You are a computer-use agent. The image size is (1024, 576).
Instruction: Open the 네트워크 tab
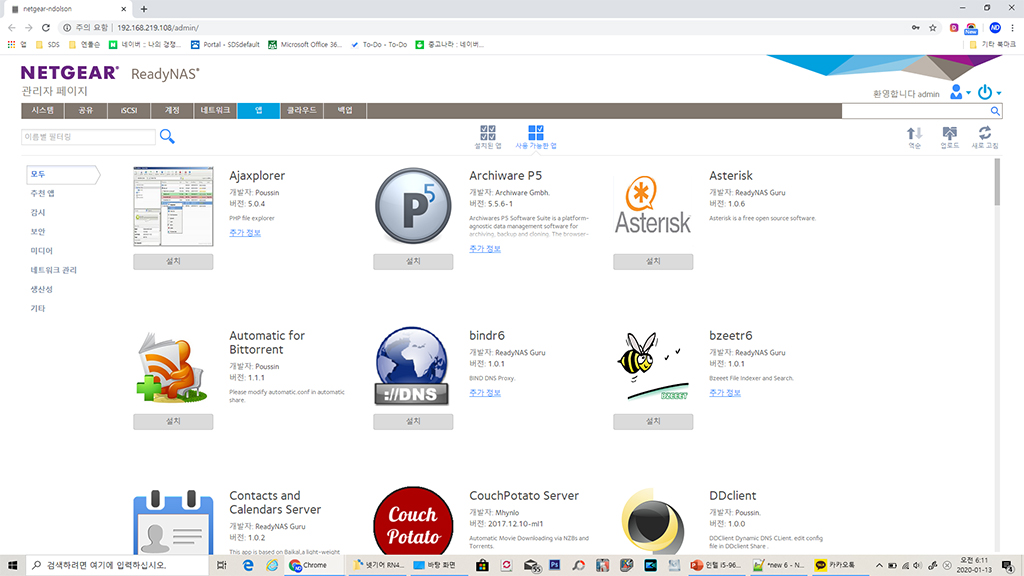click(x=215, y=110)
